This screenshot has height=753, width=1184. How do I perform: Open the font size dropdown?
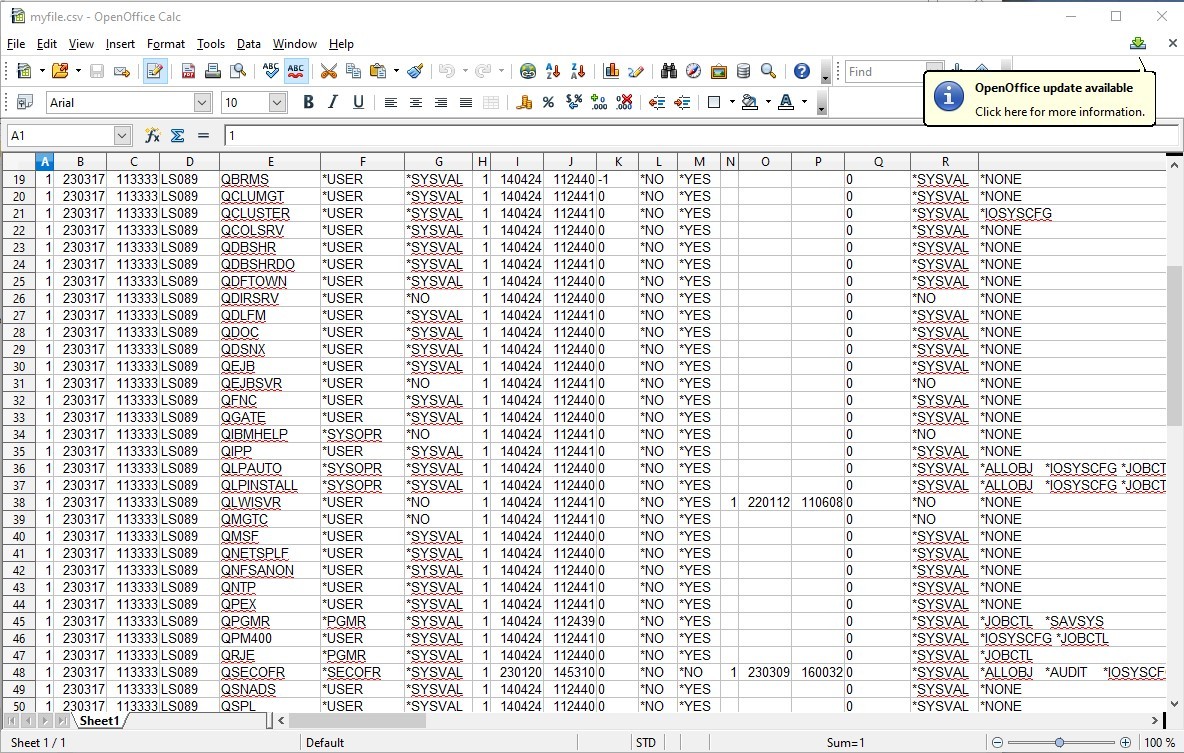(x=277, y=102)
